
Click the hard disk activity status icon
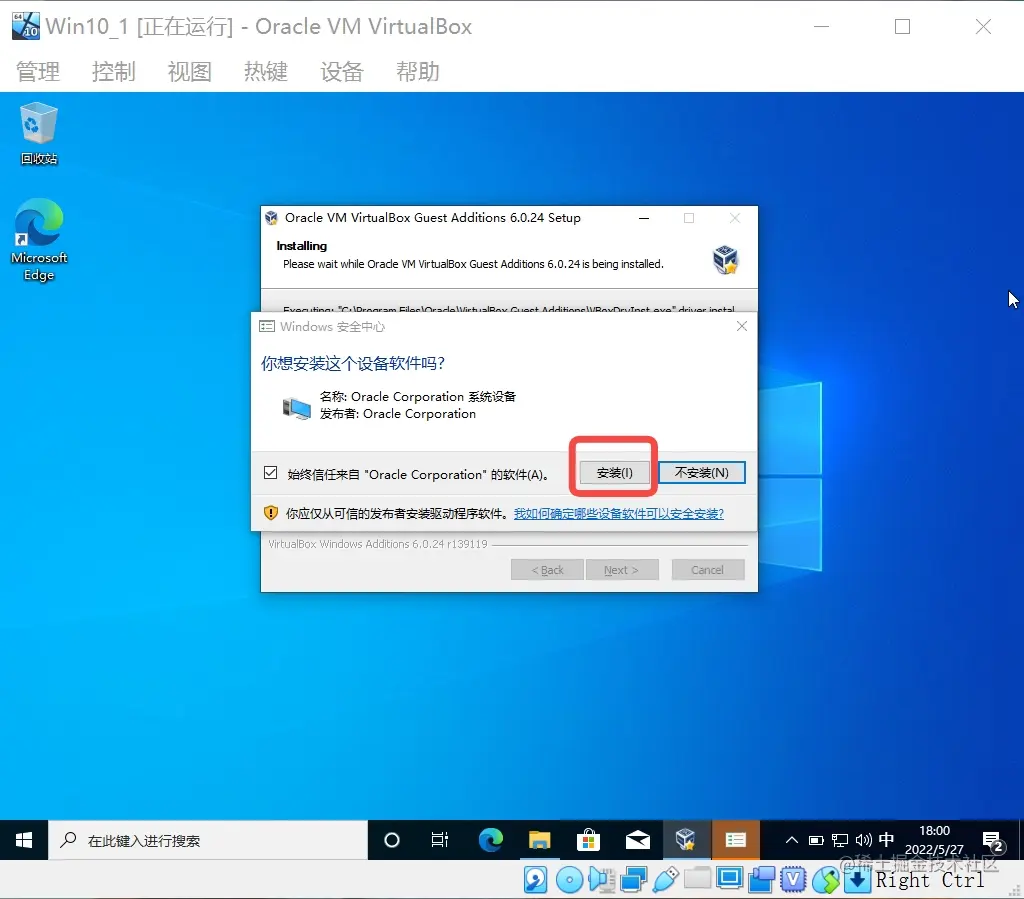click(x=536, y=880)
